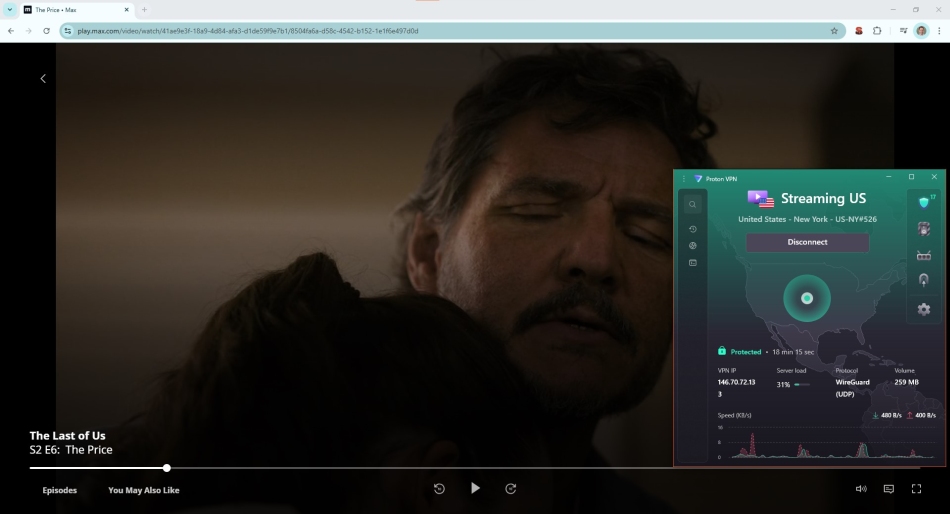Click The Last of Us show title

coord(67,435)
